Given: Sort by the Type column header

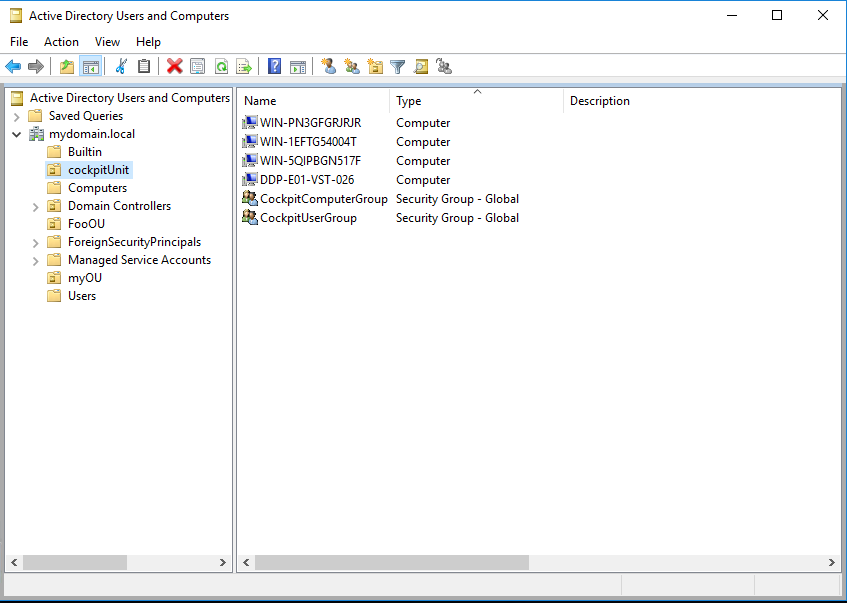Looking at the screenshot, I should [476, 100].
